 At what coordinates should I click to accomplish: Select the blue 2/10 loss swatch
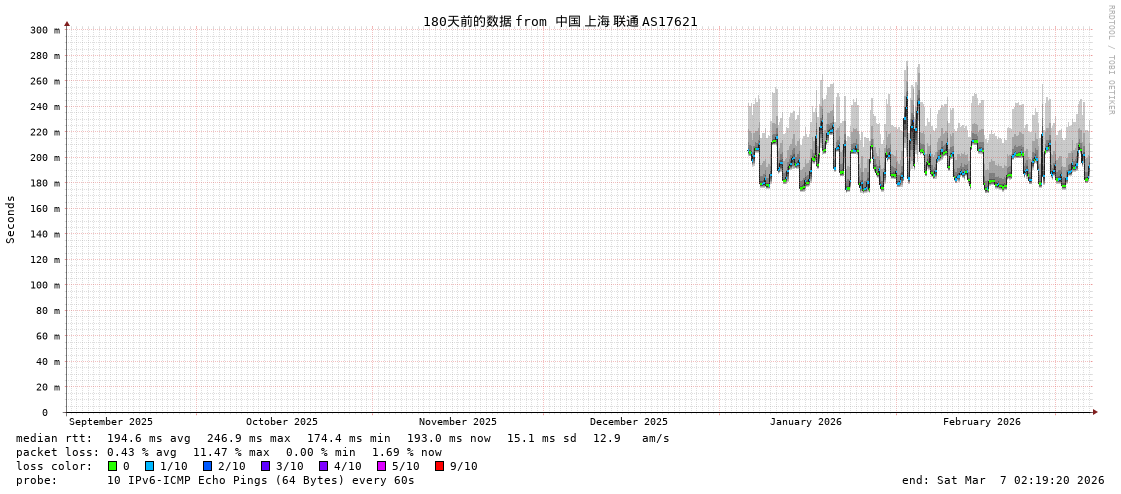click(x=207, y=466)
